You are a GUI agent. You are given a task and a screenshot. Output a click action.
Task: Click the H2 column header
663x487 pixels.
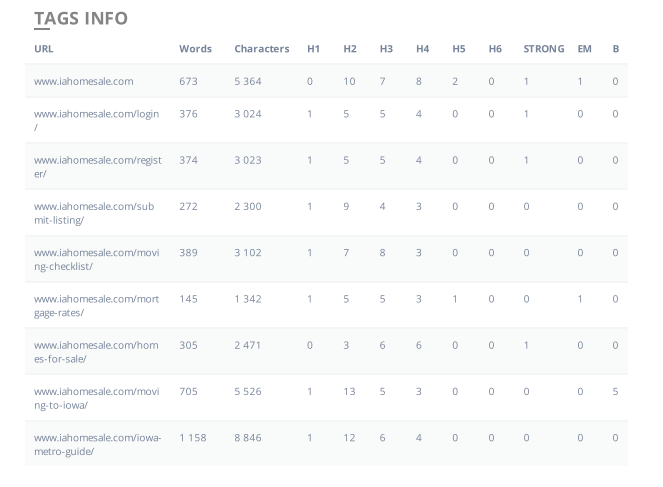tap(350, 49)
